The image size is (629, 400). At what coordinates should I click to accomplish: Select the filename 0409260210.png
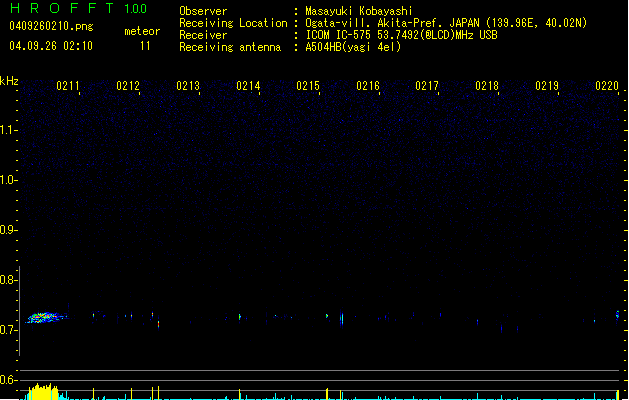(51, 26)
